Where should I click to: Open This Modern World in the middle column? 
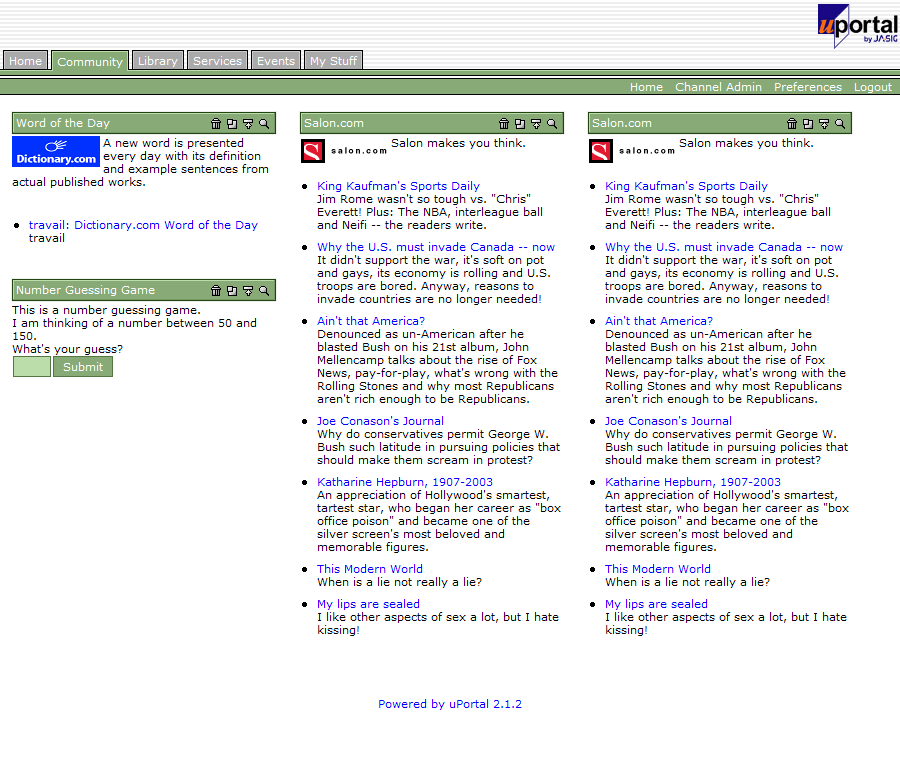click(x=370, y=569)
